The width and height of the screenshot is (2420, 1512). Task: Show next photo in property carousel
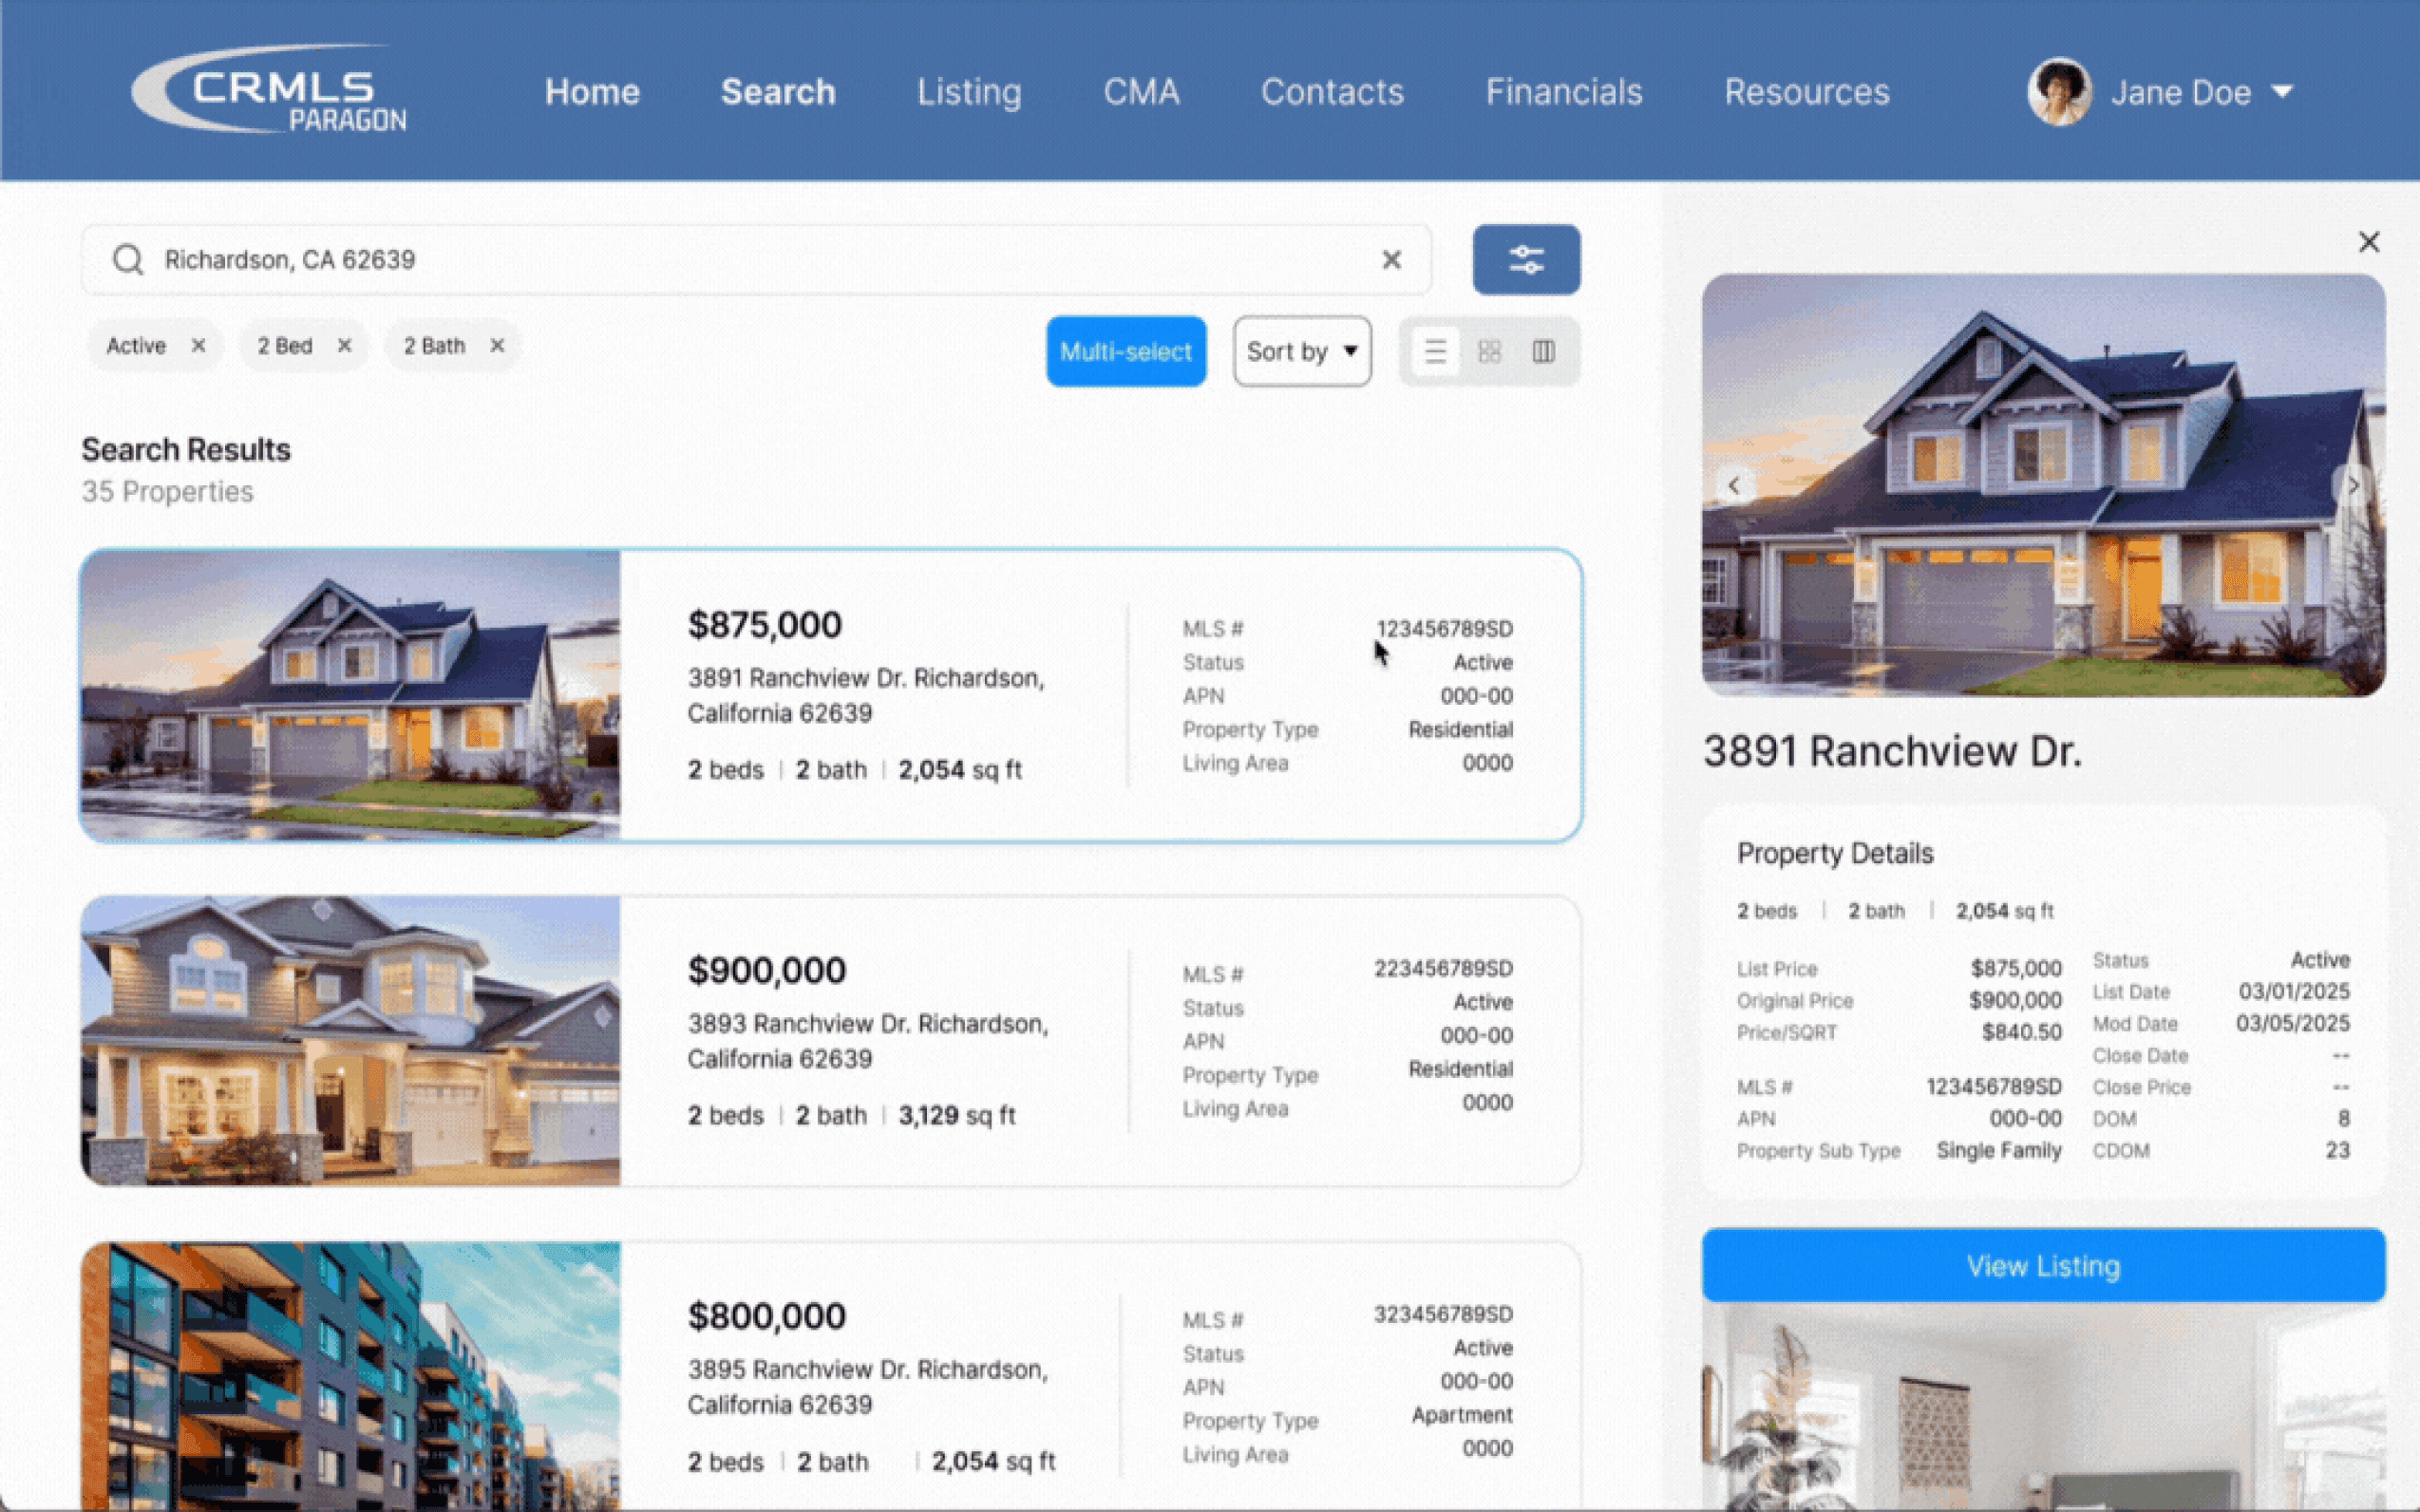(2353, 486)
